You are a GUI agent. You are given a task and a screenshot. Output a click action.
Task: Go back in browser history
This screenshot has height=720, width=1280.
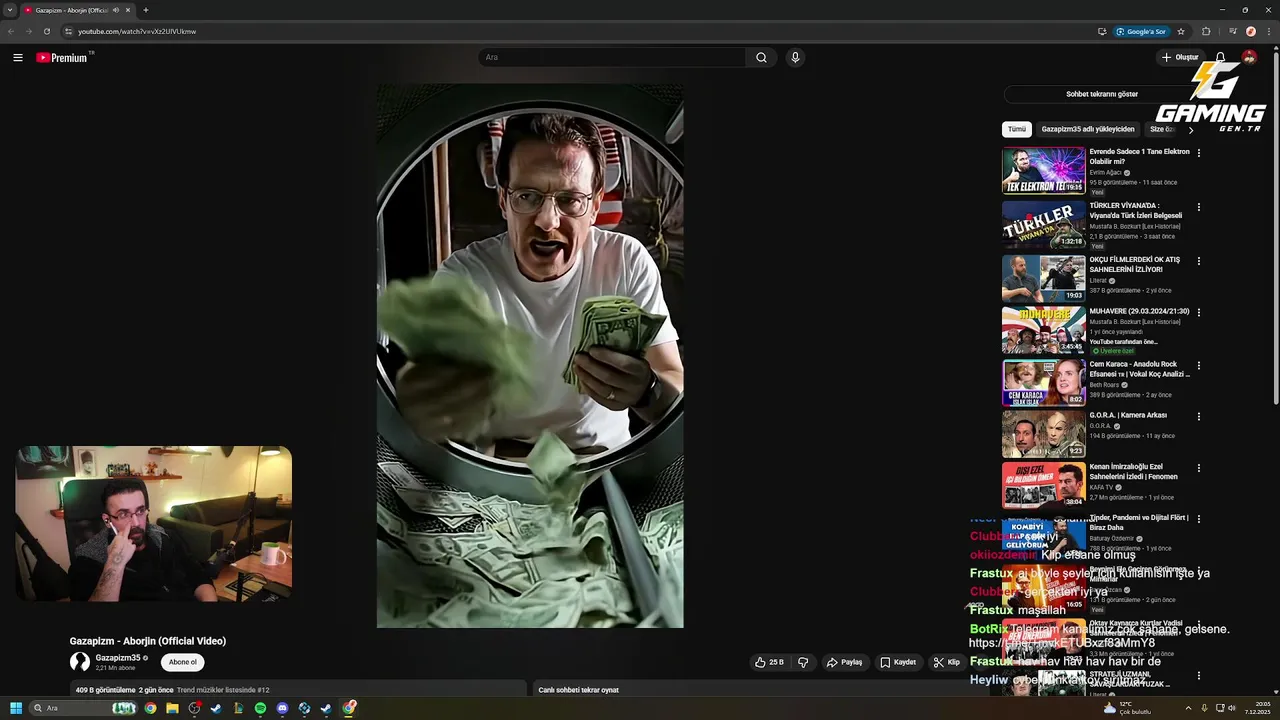(11, 31)
